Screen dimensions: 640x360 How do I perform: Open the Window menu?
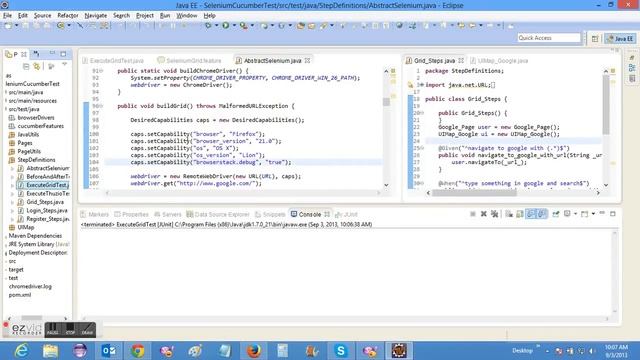click(187, 16)
